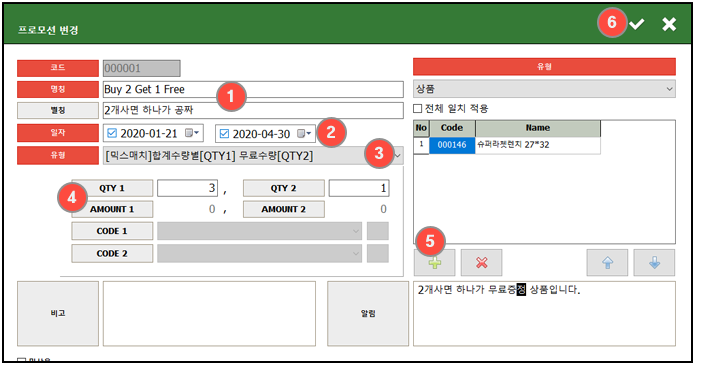Click the red 유형 label beside type dropdown
The width and height of the screenshot is (723, 366).
[58, 155]
